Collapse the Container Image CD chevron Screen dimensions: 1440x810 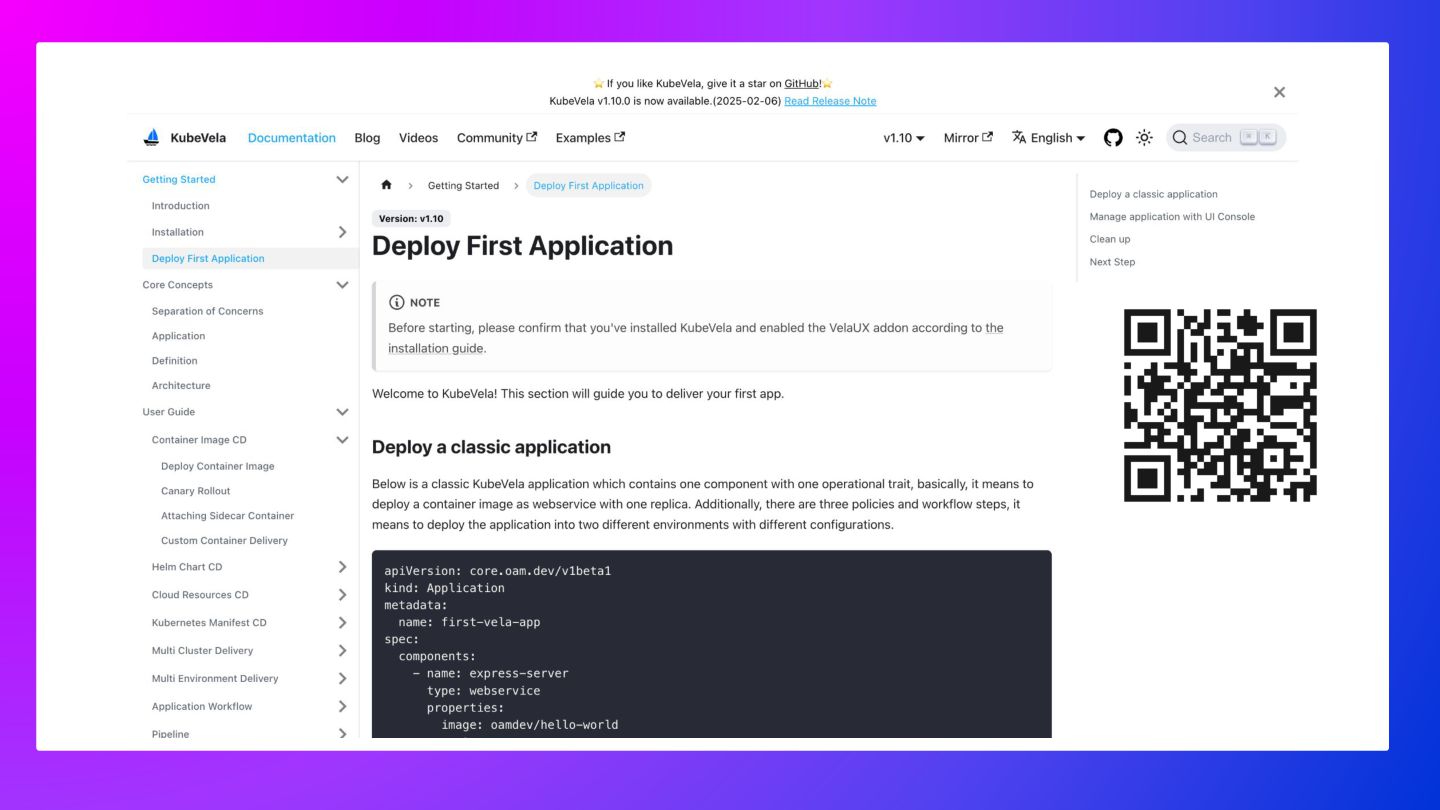(342, 440)
